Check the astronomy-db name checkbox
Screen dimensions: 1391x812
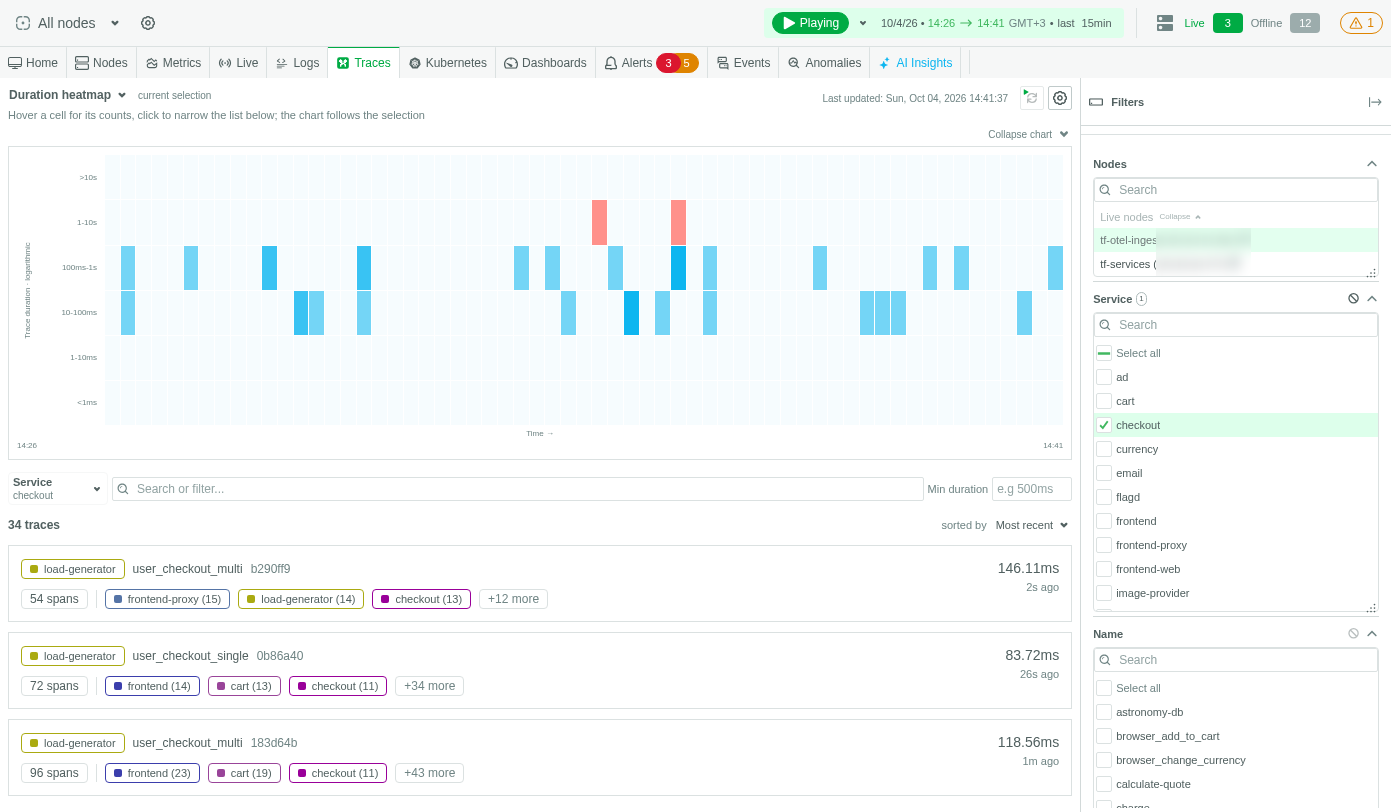point(1104,712)
